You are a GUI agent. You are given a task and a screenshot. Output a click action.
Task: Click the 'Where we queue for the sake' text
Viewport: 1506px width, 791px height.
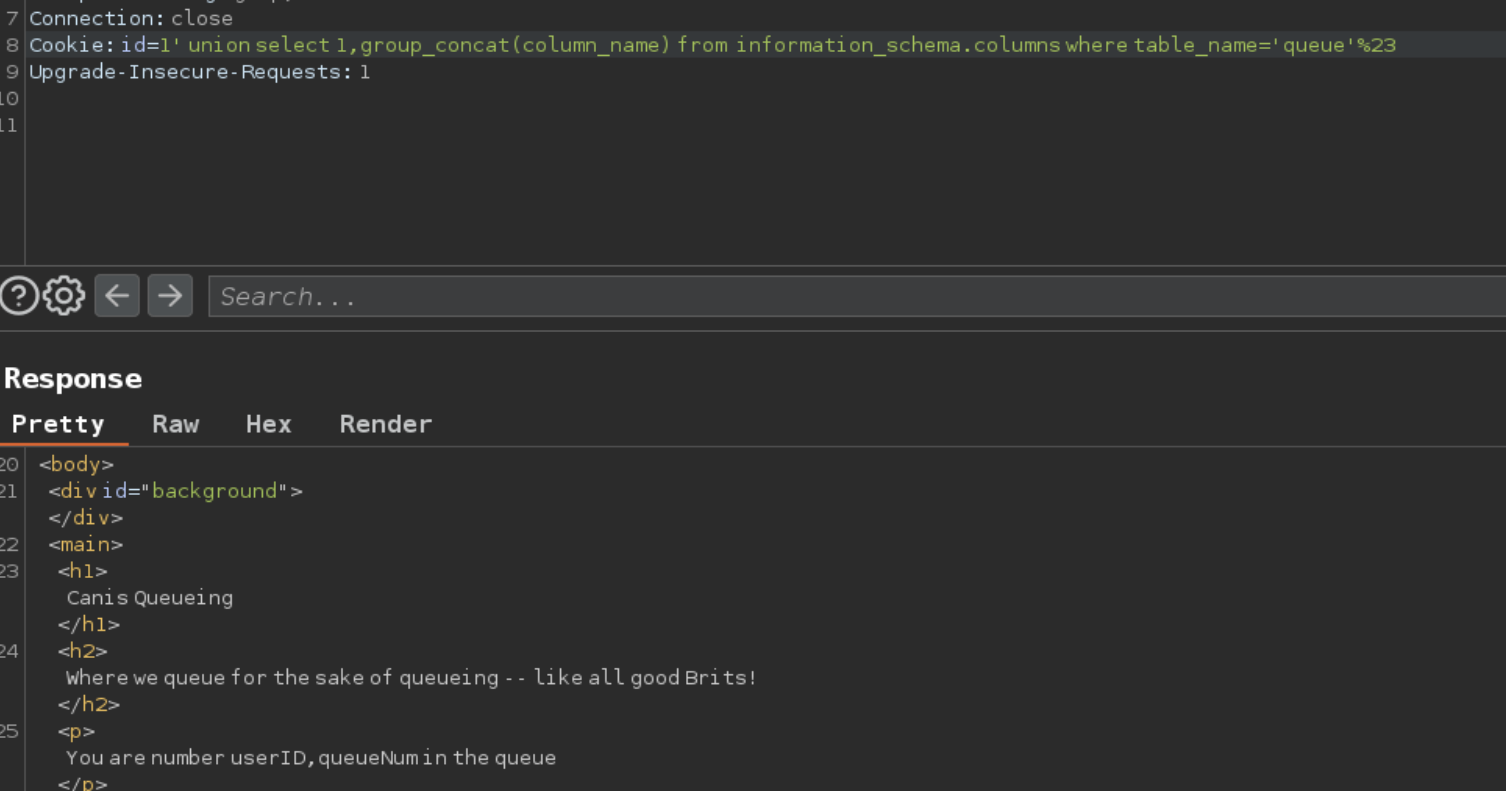pos(411,678)
